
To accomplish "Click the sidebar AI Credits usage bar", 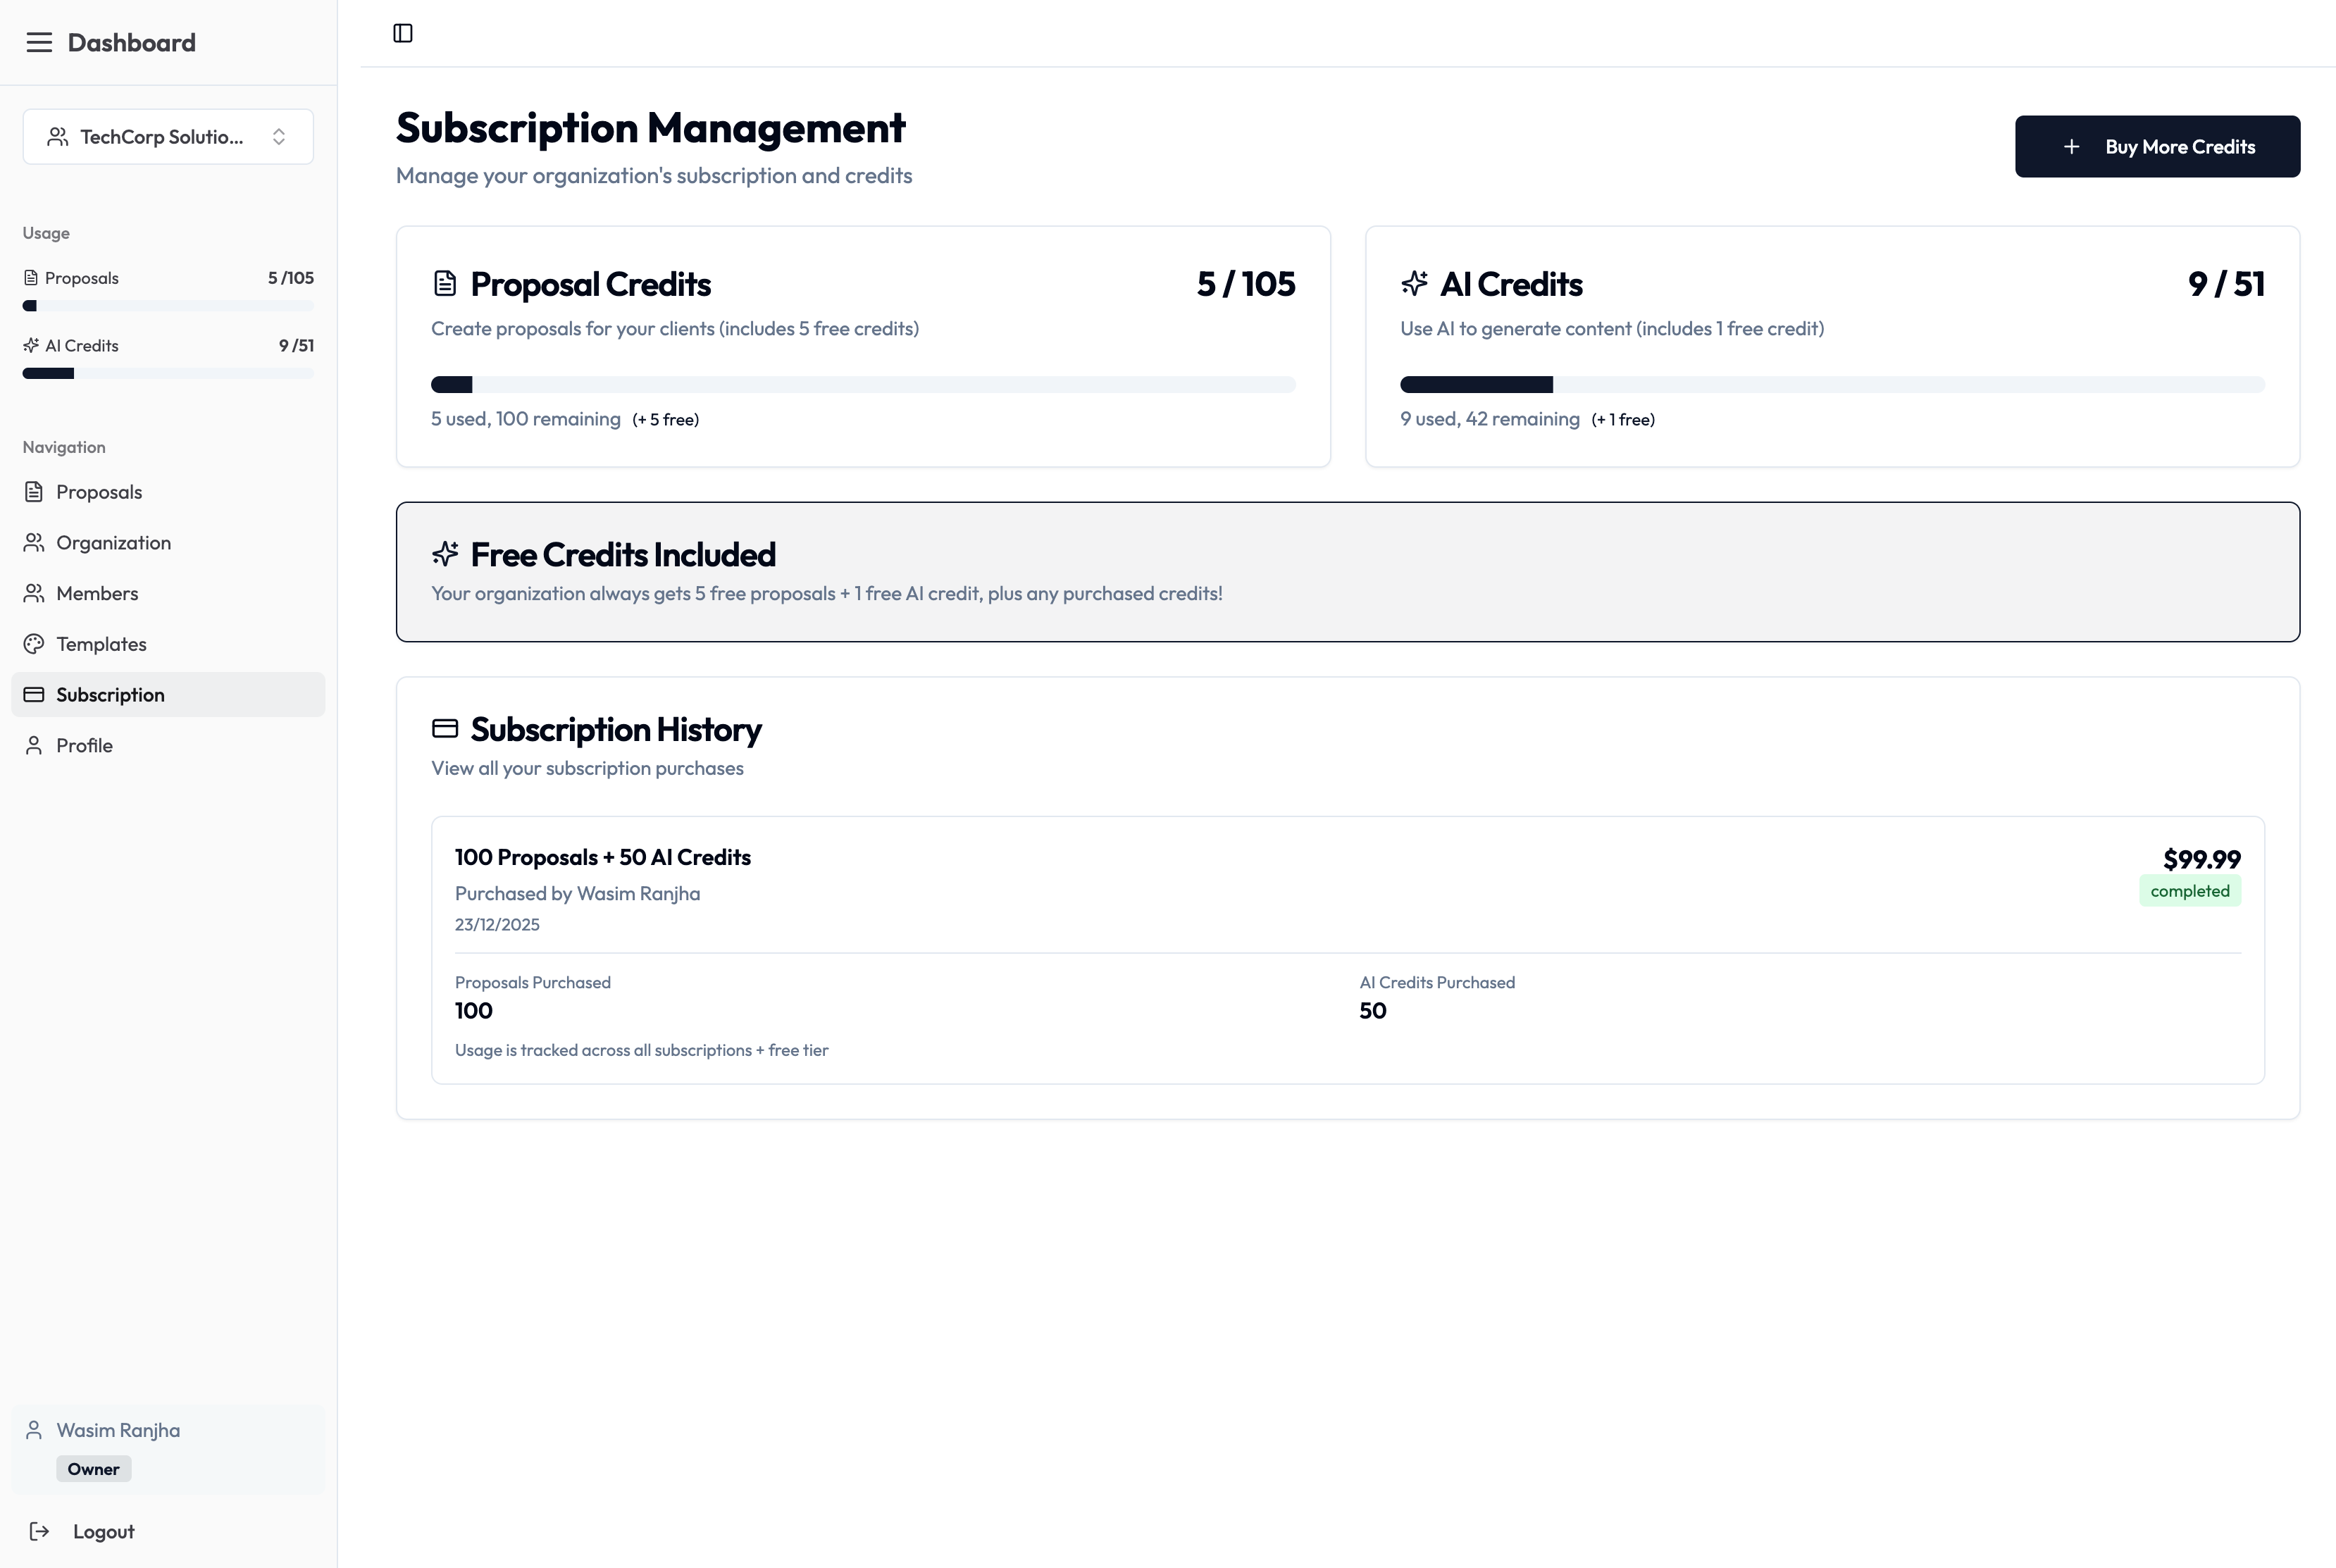I will (x=168, y=374).
